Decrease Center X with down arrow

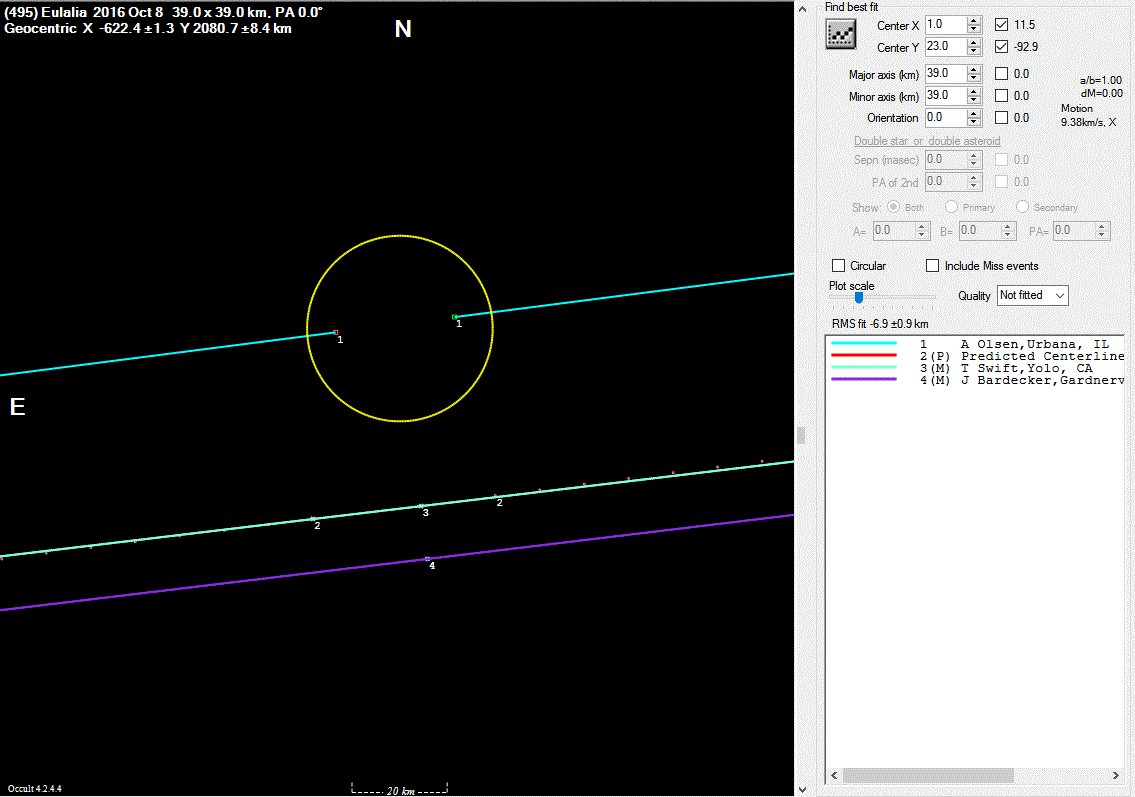[x=974, y=29]
